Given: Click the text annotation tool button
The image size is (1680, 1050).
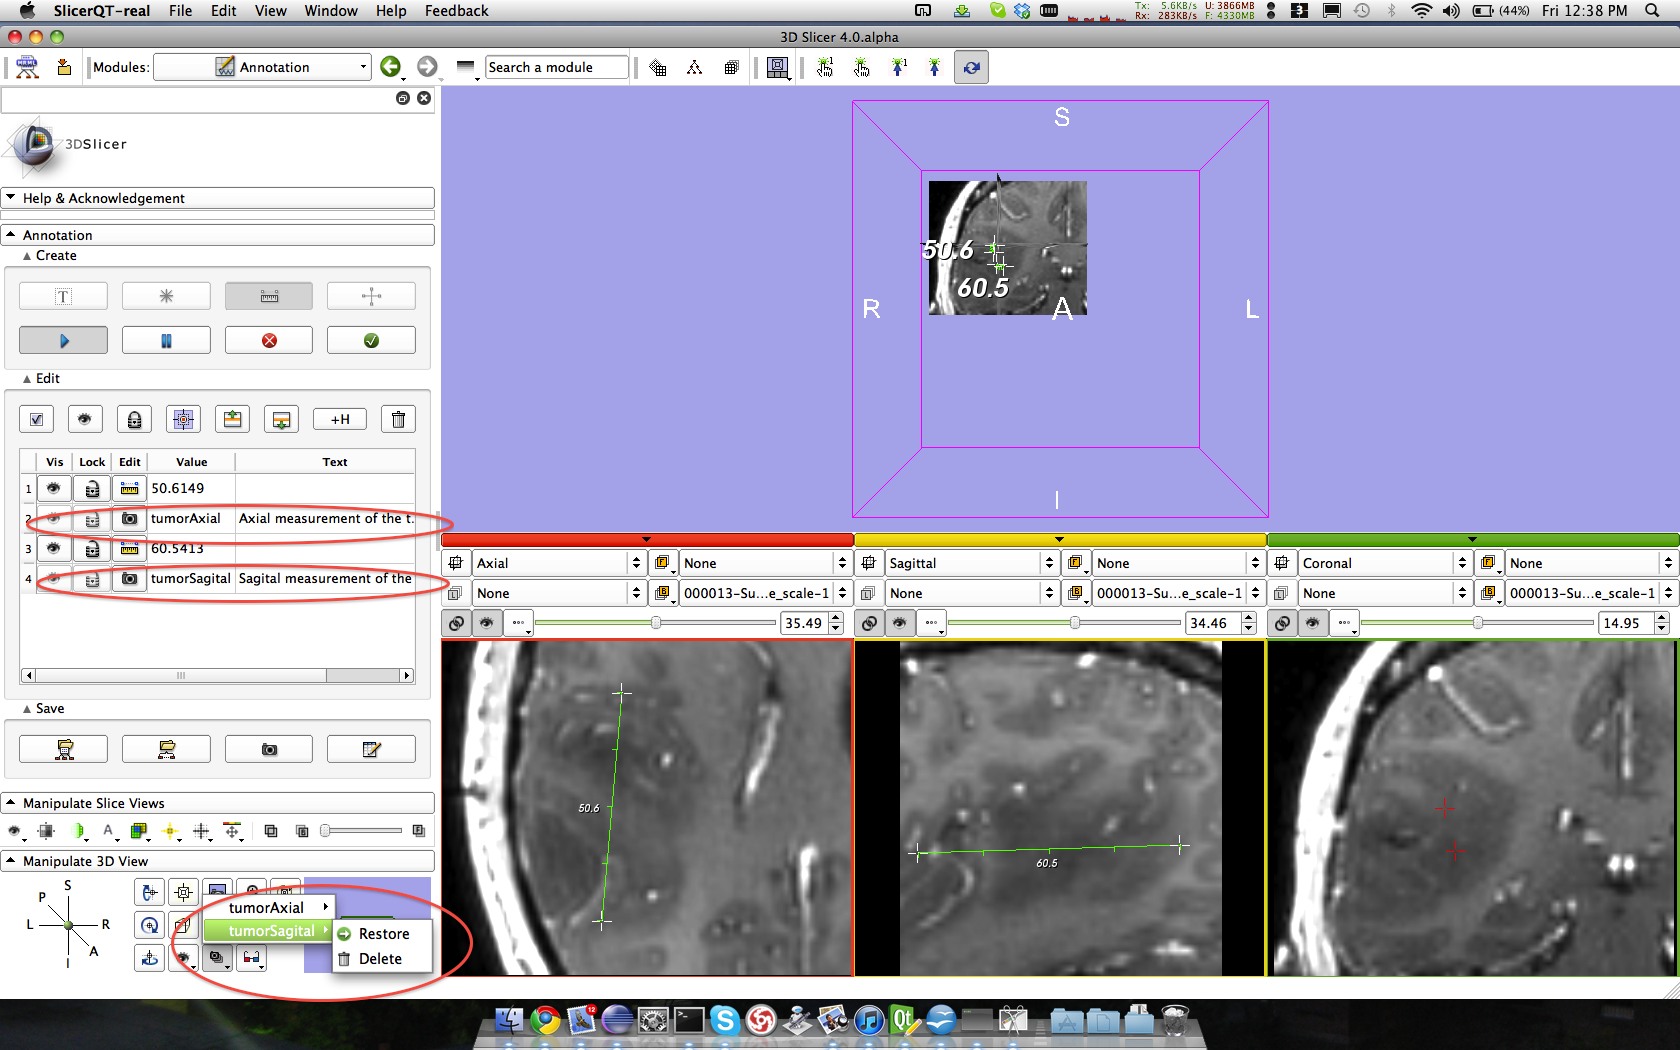Looking at the screenshot, I should pyautogui.click(x=63, y=296).
